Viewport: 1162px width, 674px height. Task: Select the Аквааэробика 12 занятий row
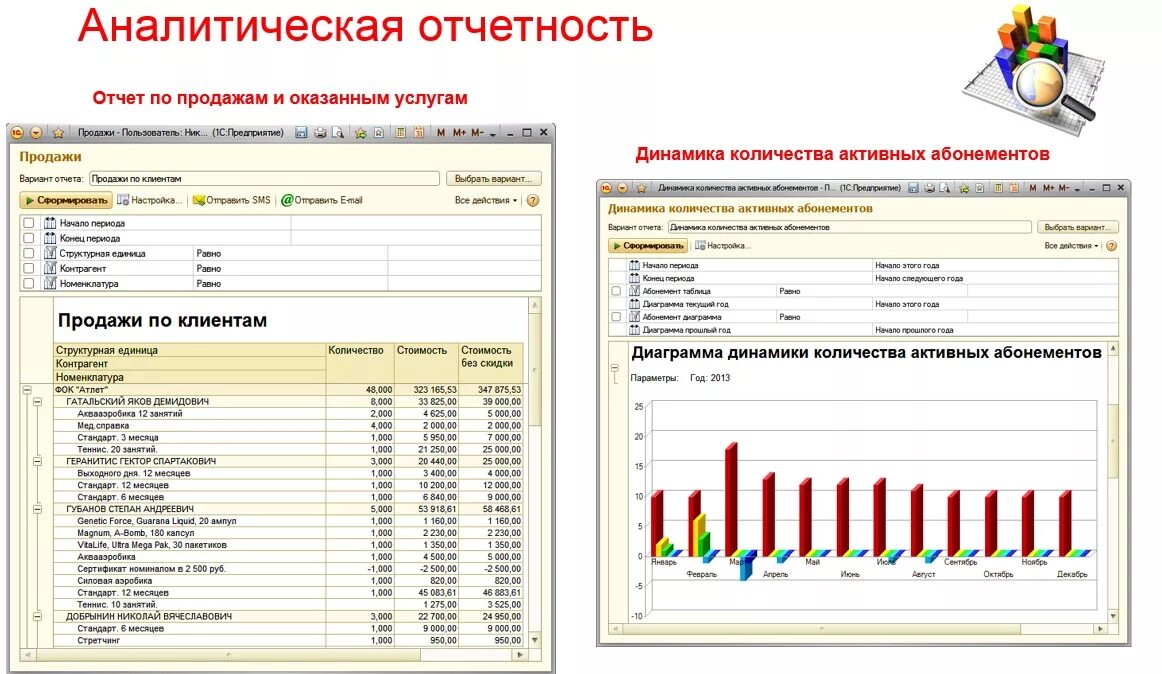click(288, 414)
